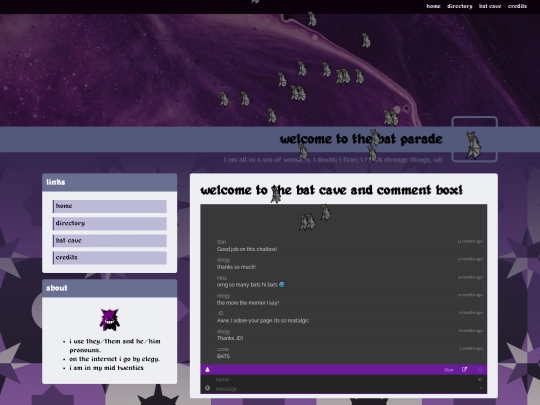540x405 pixels.
Task: Click the username 'crow' in the chatbox
Action: [x=223, y=349]
